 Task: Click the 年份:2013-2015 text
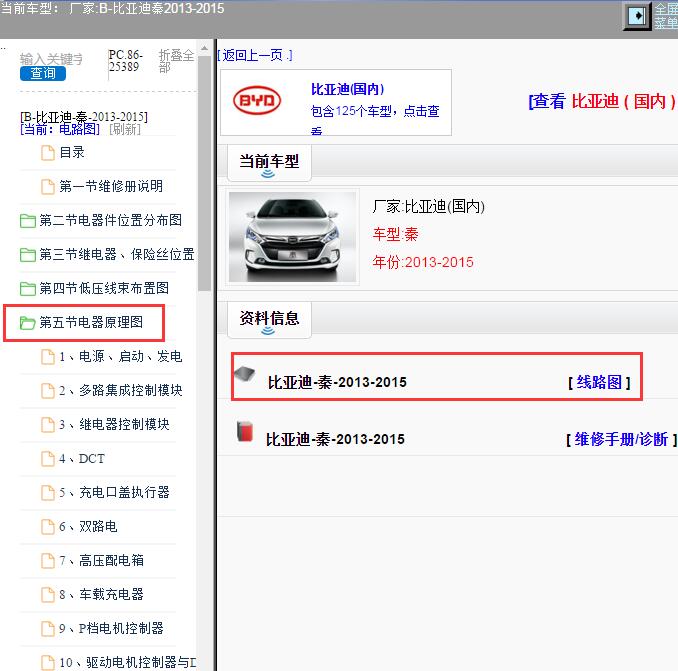pos(423,262)
